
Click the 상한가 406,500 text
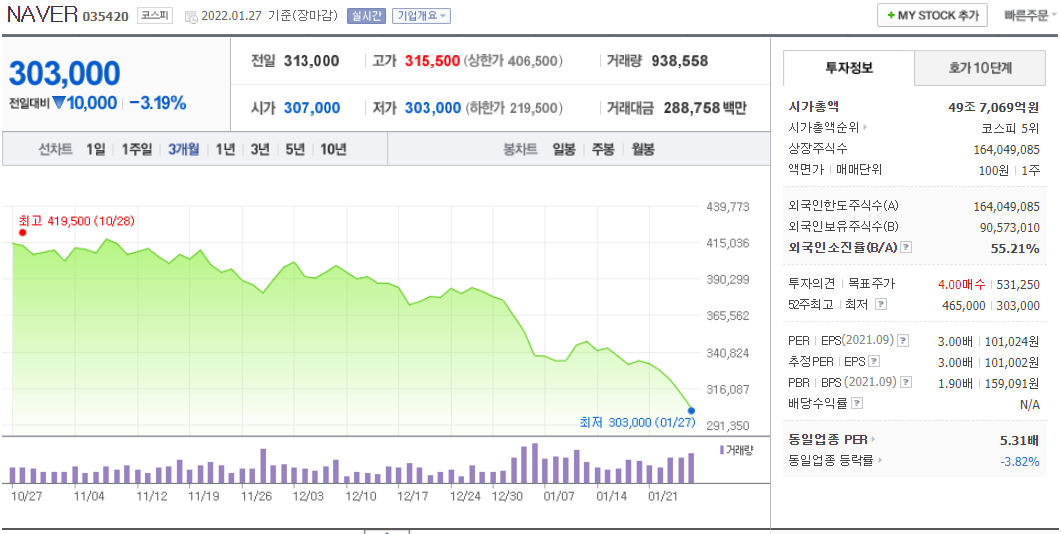[x=514, y=62]
